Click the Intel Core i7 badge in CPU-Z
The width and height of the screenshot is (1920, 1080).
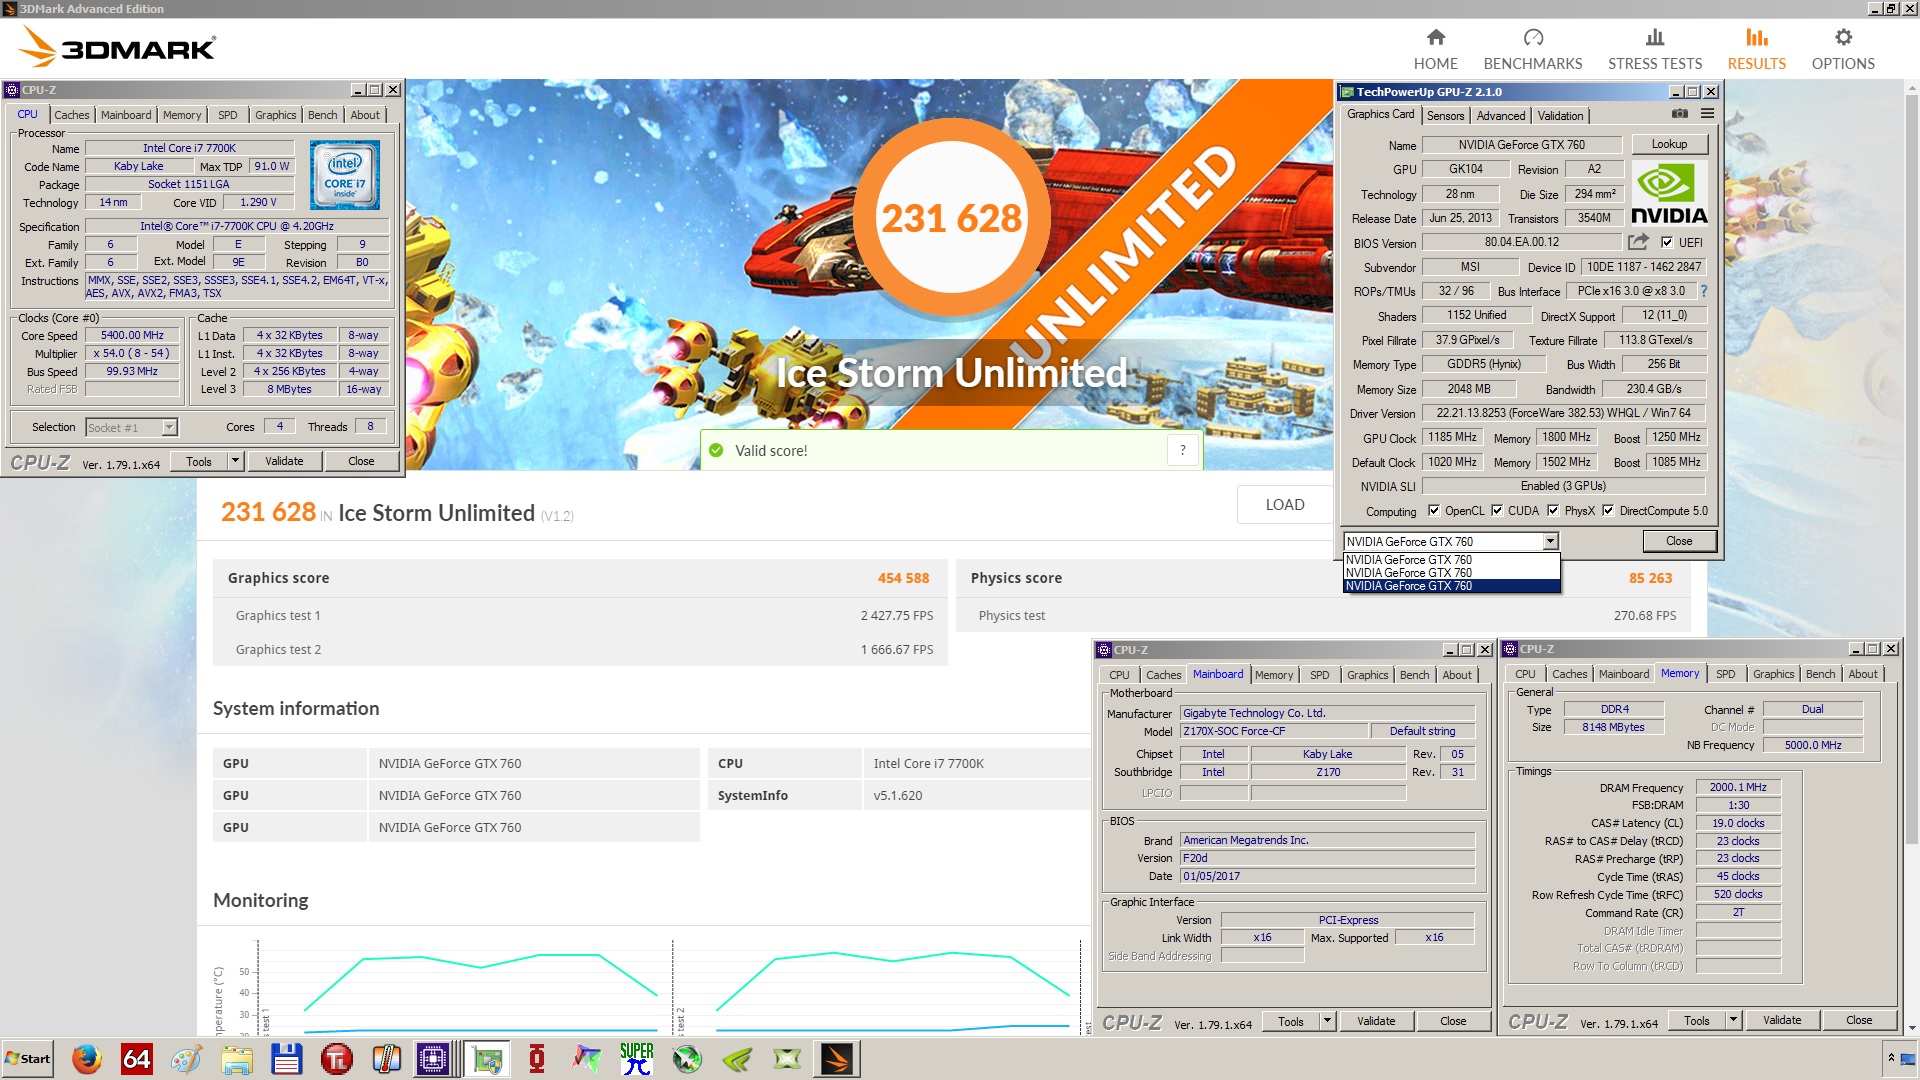pyautogui.click(x=344, y=174)
